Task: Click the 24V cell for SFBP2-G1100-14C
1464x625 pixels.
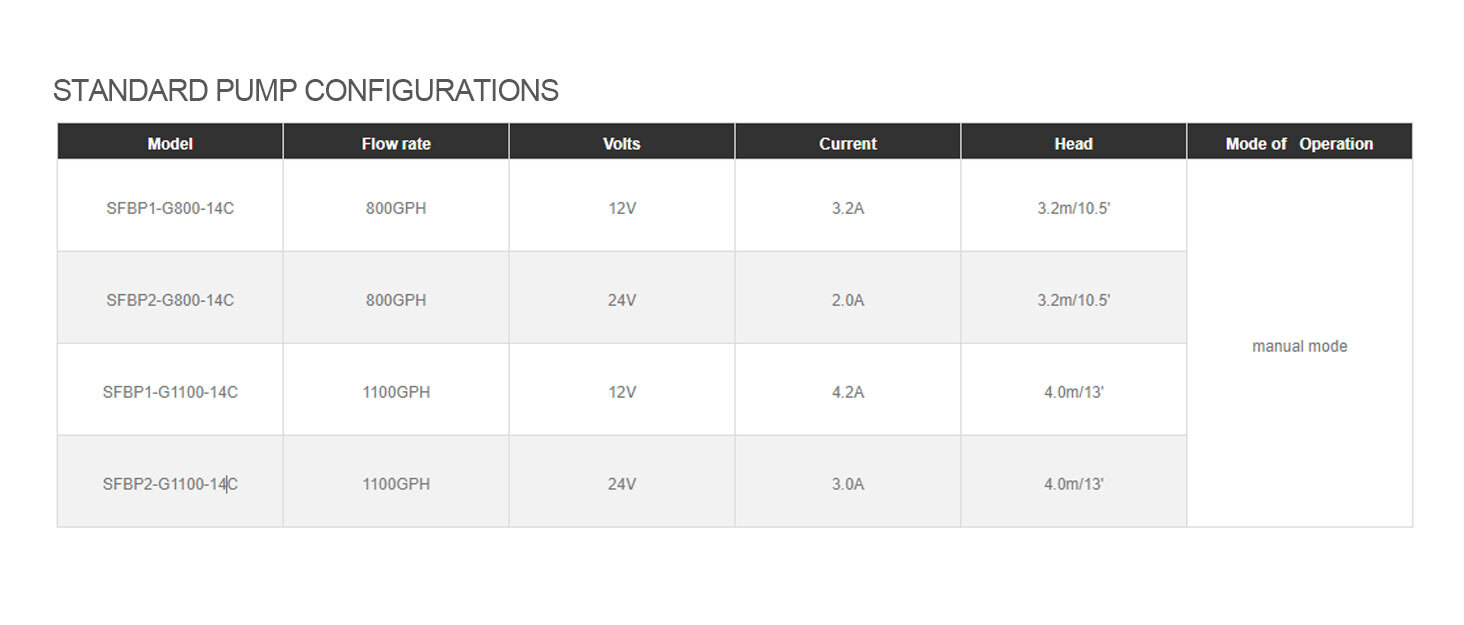Action: tap(622, 484)
